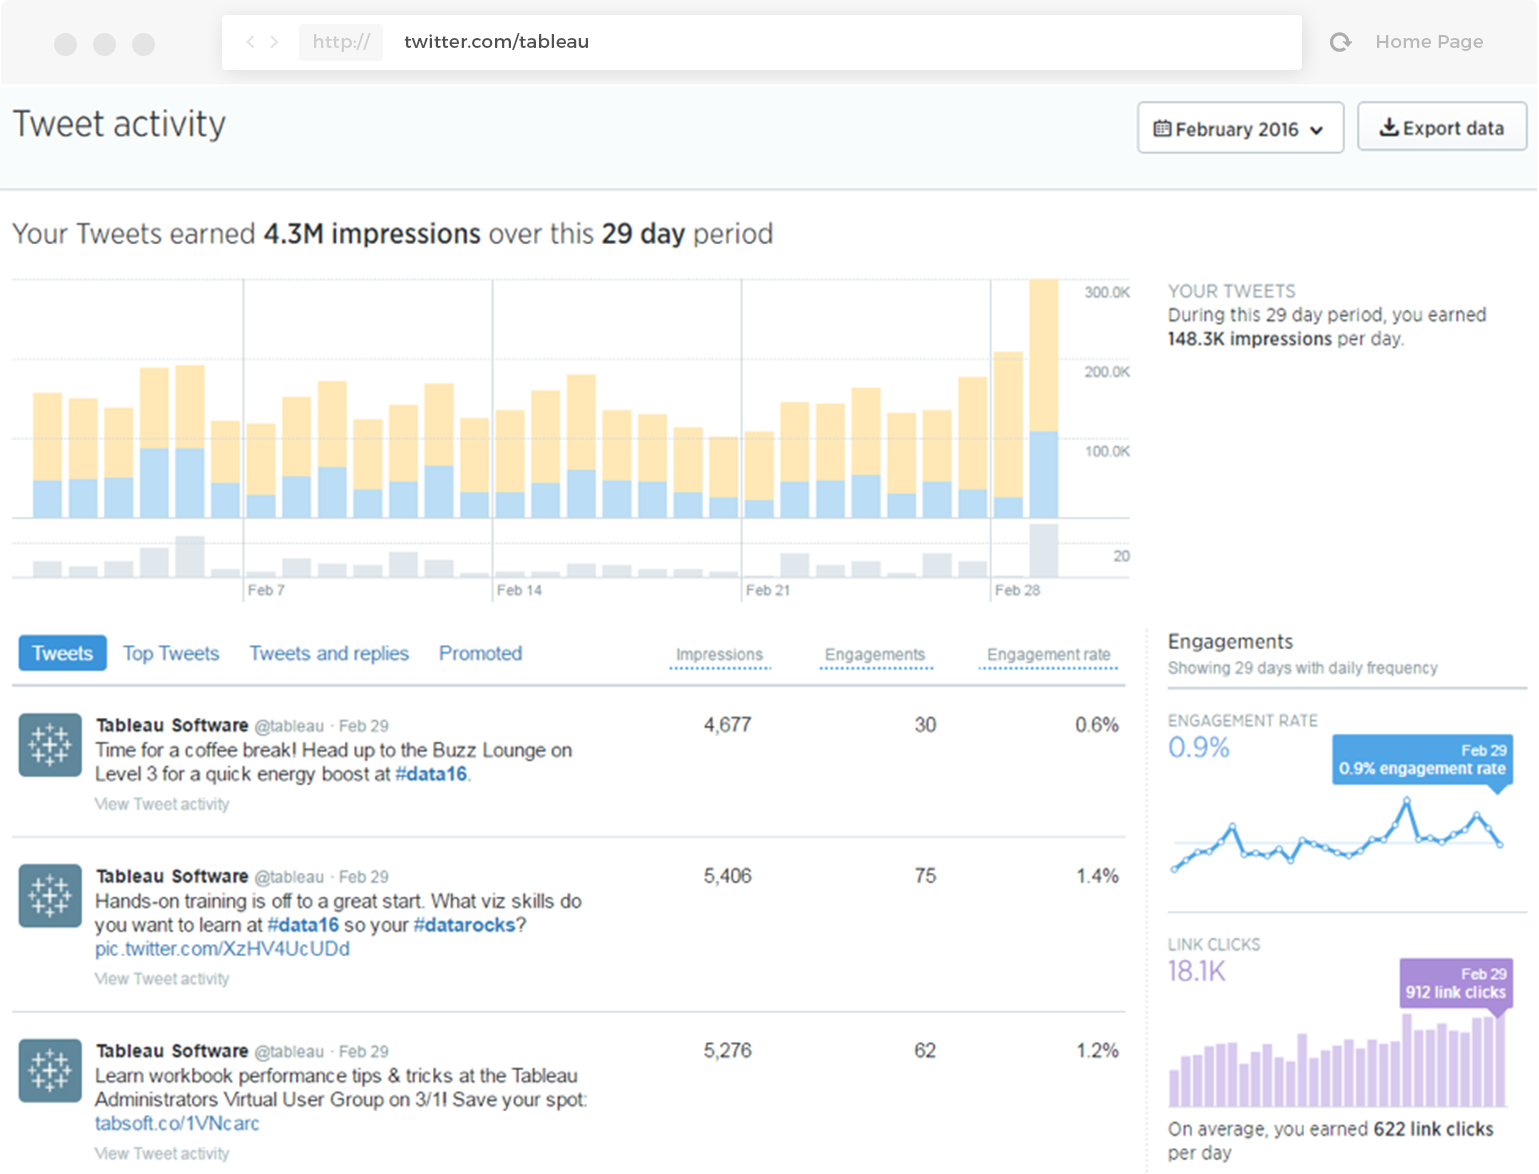Sort by Impressions column header
This screenshot has width=1539, height=1174.
[719, 655]
